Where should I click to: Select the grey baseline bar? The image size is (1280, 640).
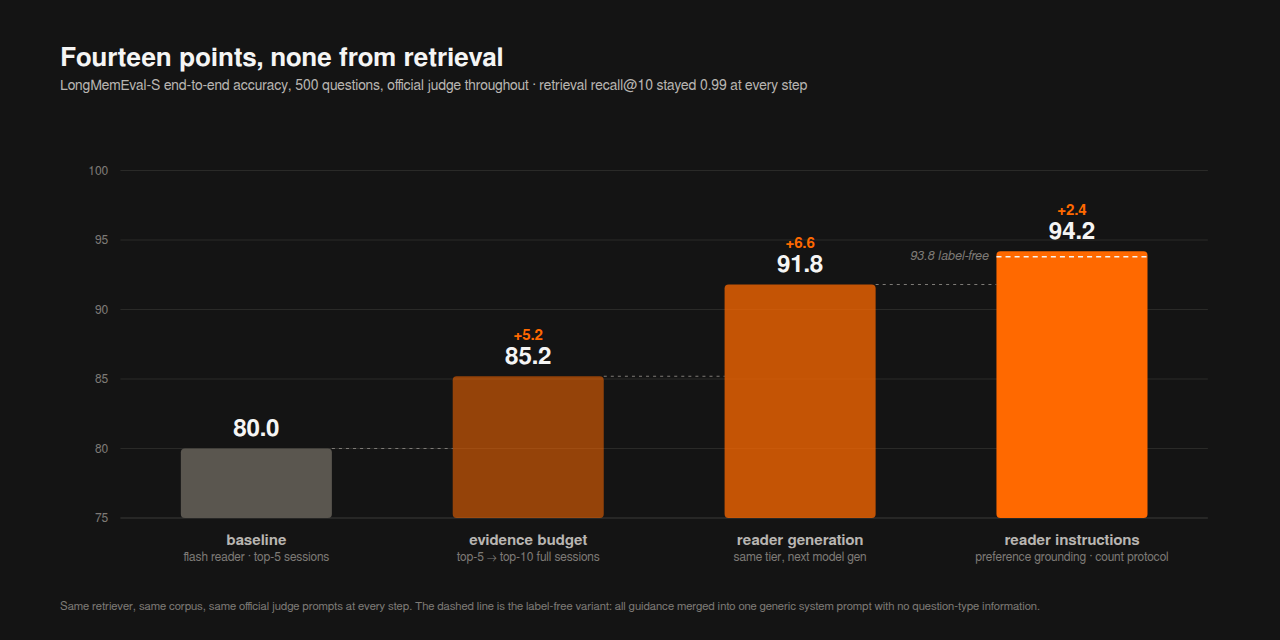pyautogui.click(x=256, y=483)
